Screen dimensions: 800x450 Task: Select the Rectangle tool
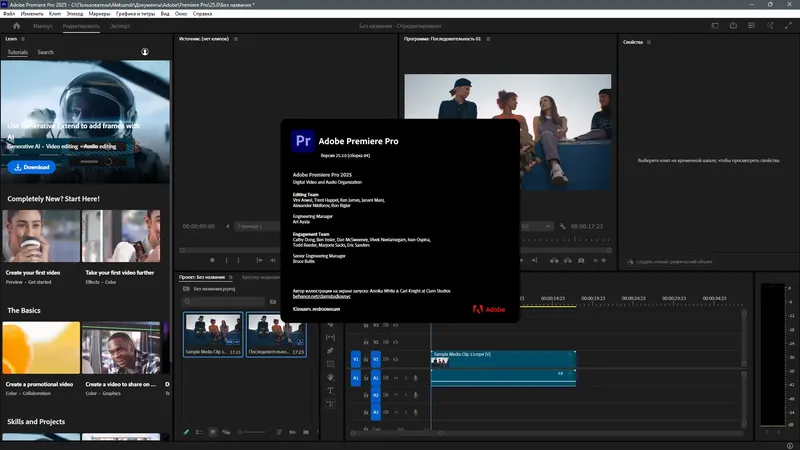point(331,364)
